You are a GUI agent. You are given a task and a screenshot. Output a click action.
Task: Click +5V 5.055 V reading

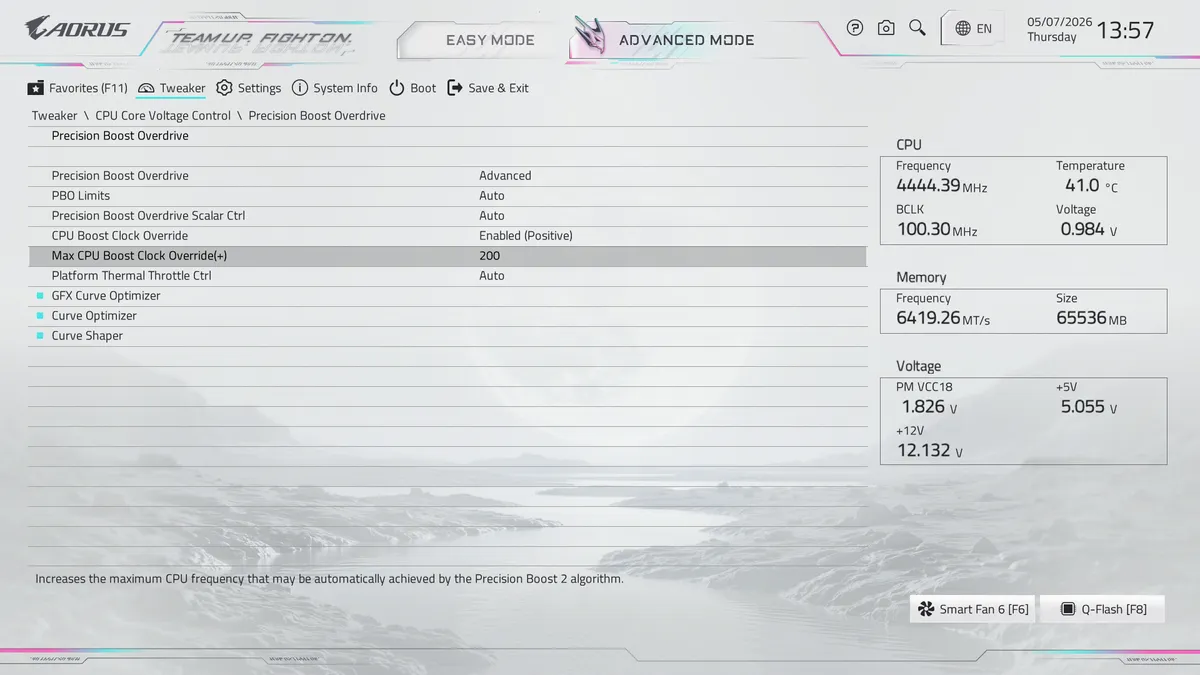[1089, 407]
